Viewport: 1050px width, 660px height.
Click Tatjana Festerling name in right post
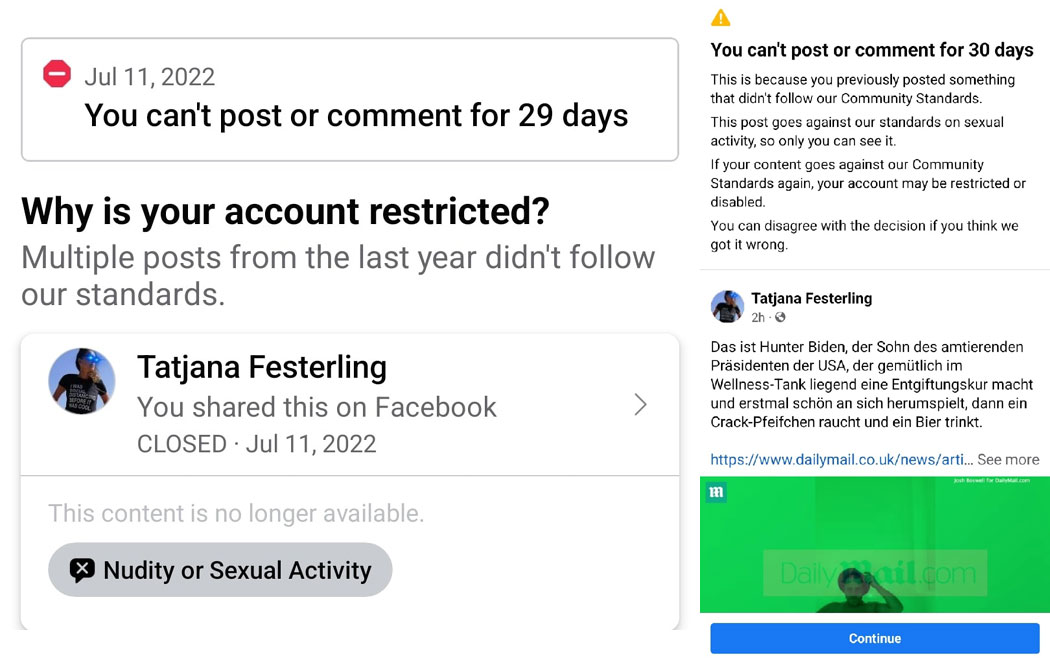[x=812, y=299]
